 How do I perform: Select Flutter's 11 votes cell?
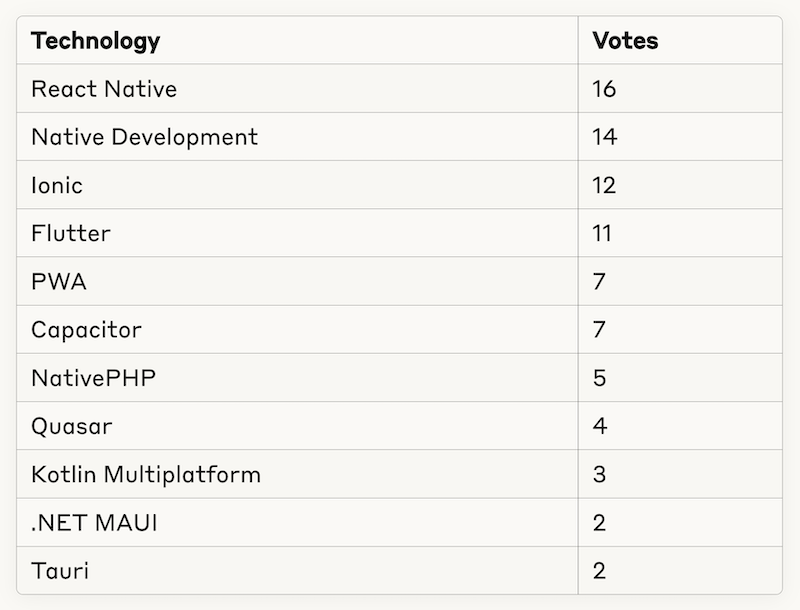[602, 234]
